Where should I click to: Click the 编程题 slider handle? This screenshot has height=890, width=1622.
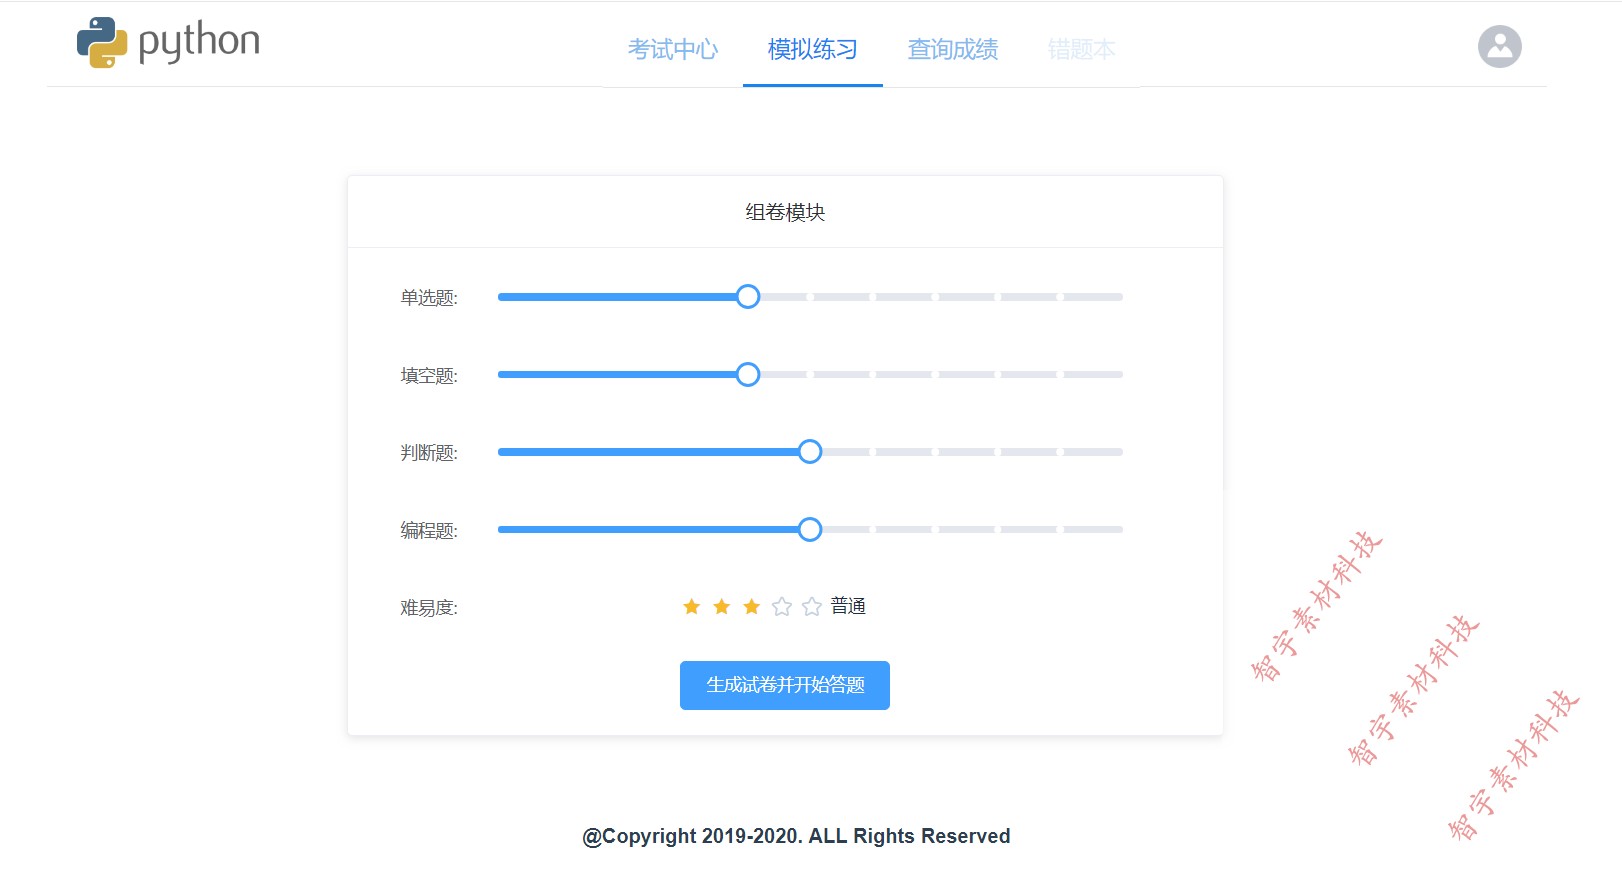coord(810,529)
